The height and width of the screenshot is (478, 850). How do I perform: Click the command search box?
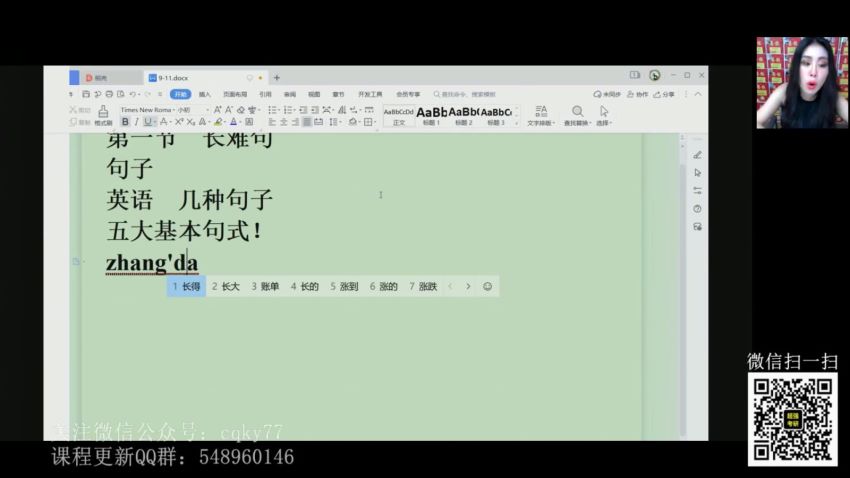[466, 94]
